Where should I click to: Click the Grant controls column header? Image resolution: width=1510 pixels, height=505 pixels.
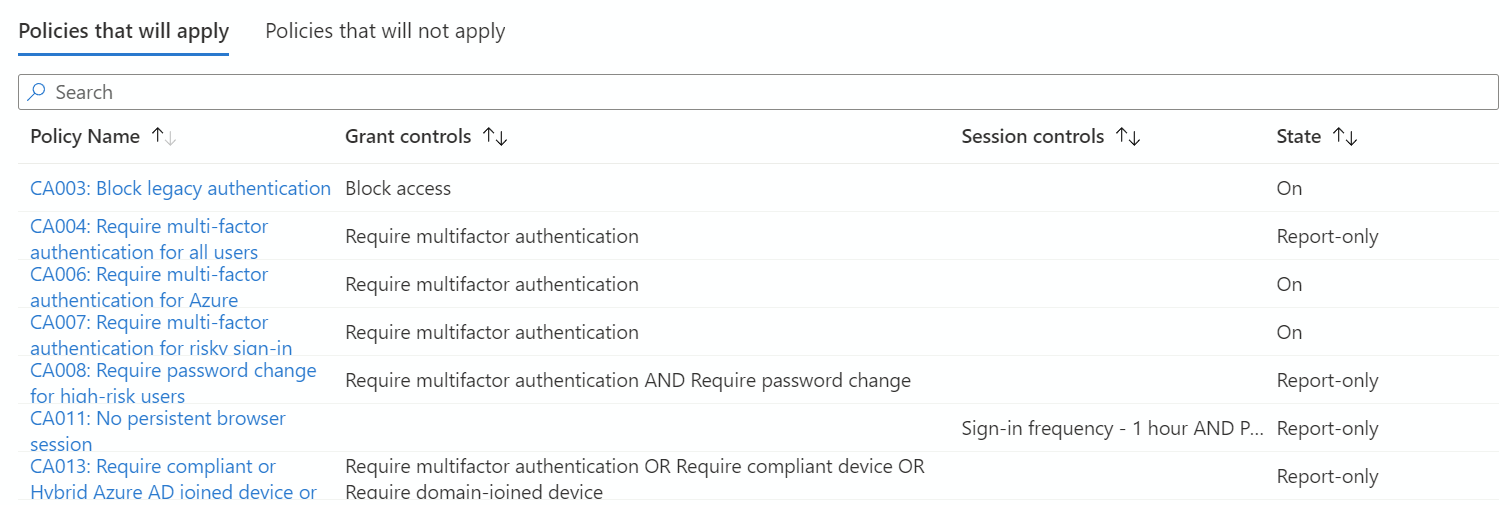[408, 136]
